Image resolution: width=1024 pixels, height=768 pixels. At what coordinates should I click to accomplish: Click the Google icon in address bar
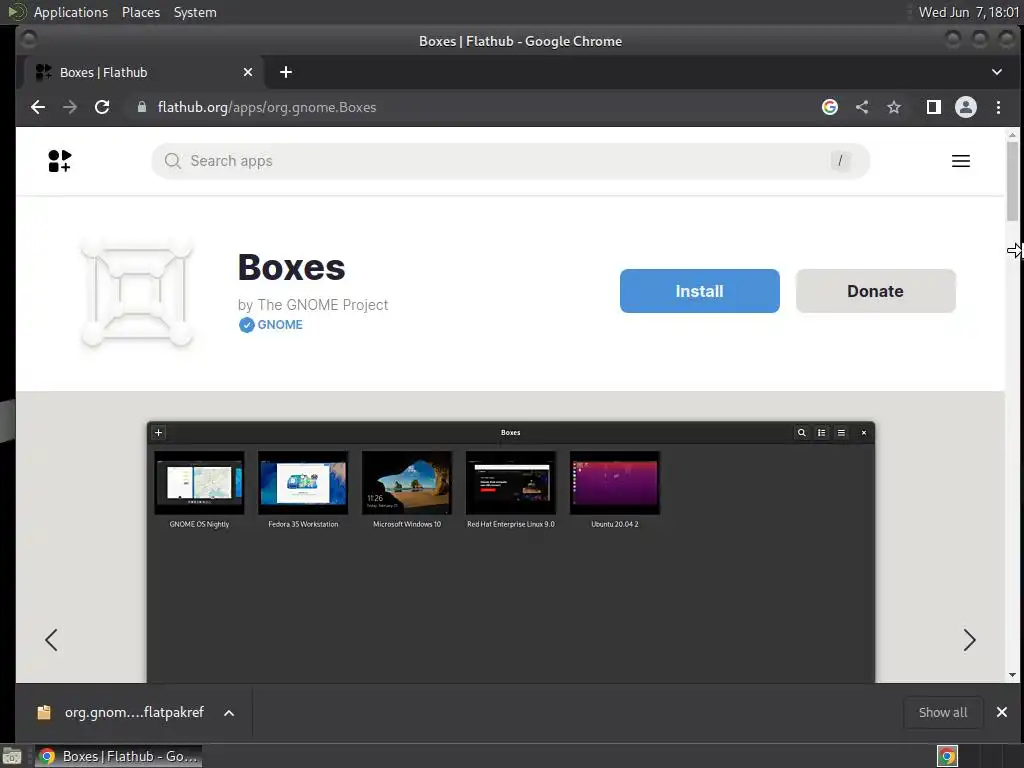[x=829, y=107]
